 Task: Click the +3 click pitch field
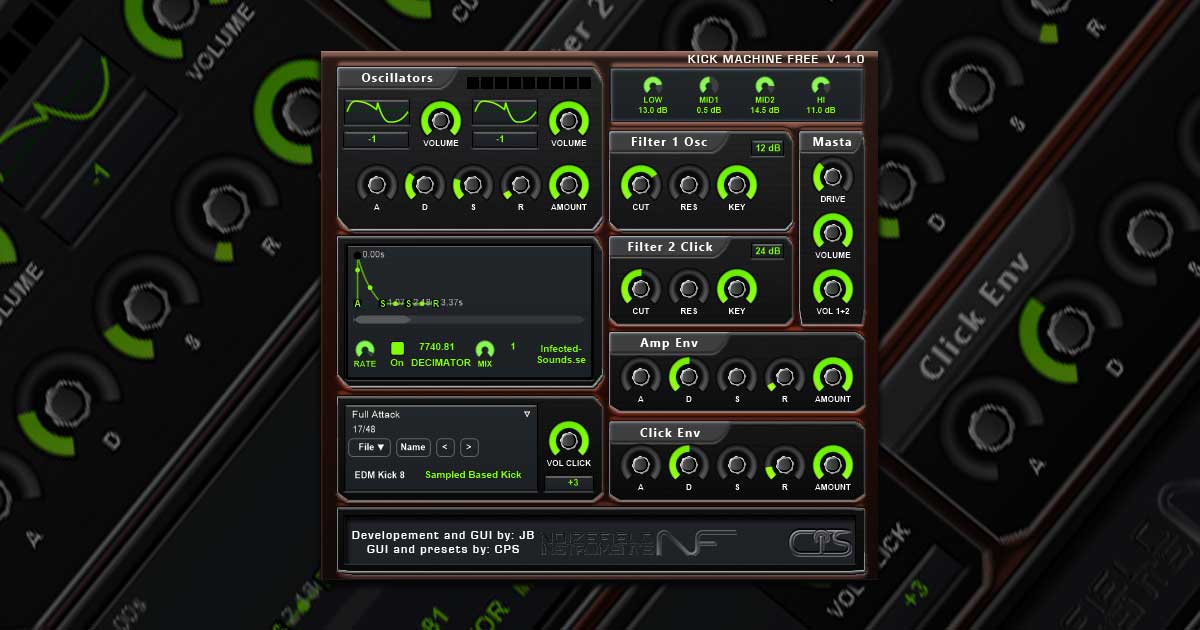pos(569,484)
